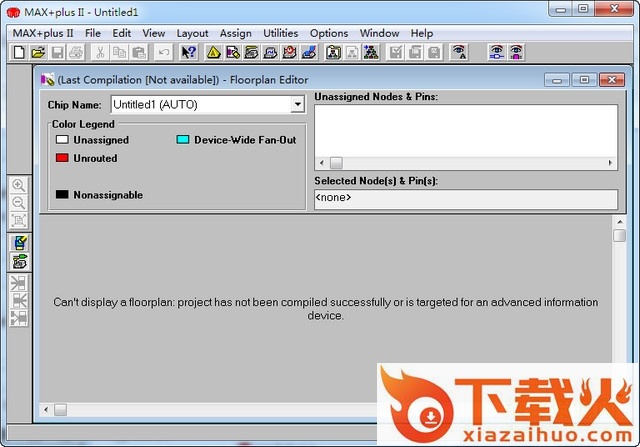
Task: Click the floorplan horizontal scrollbar left arrow
Action: coord(46,409)
